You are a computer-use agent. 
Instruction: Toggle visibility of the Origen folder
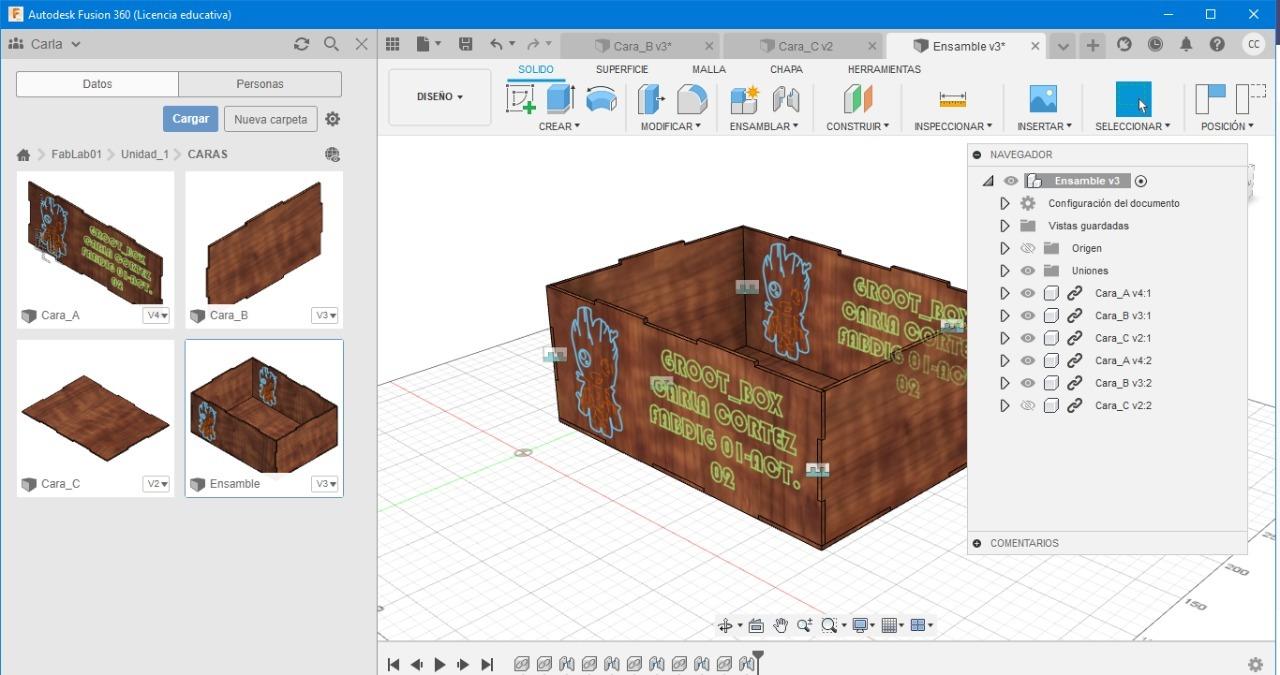click(1027, 248)
